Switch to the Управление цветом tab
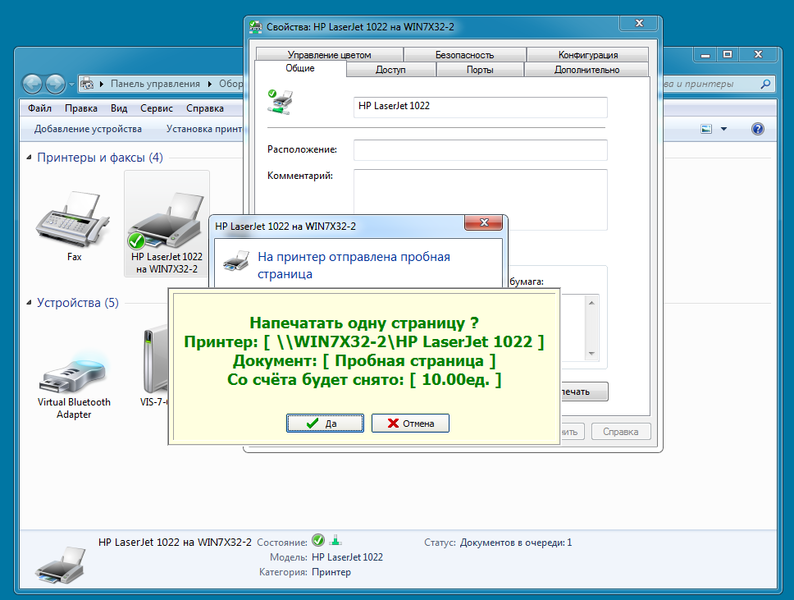The image size is (794, 600). click(x=329, y=54)
